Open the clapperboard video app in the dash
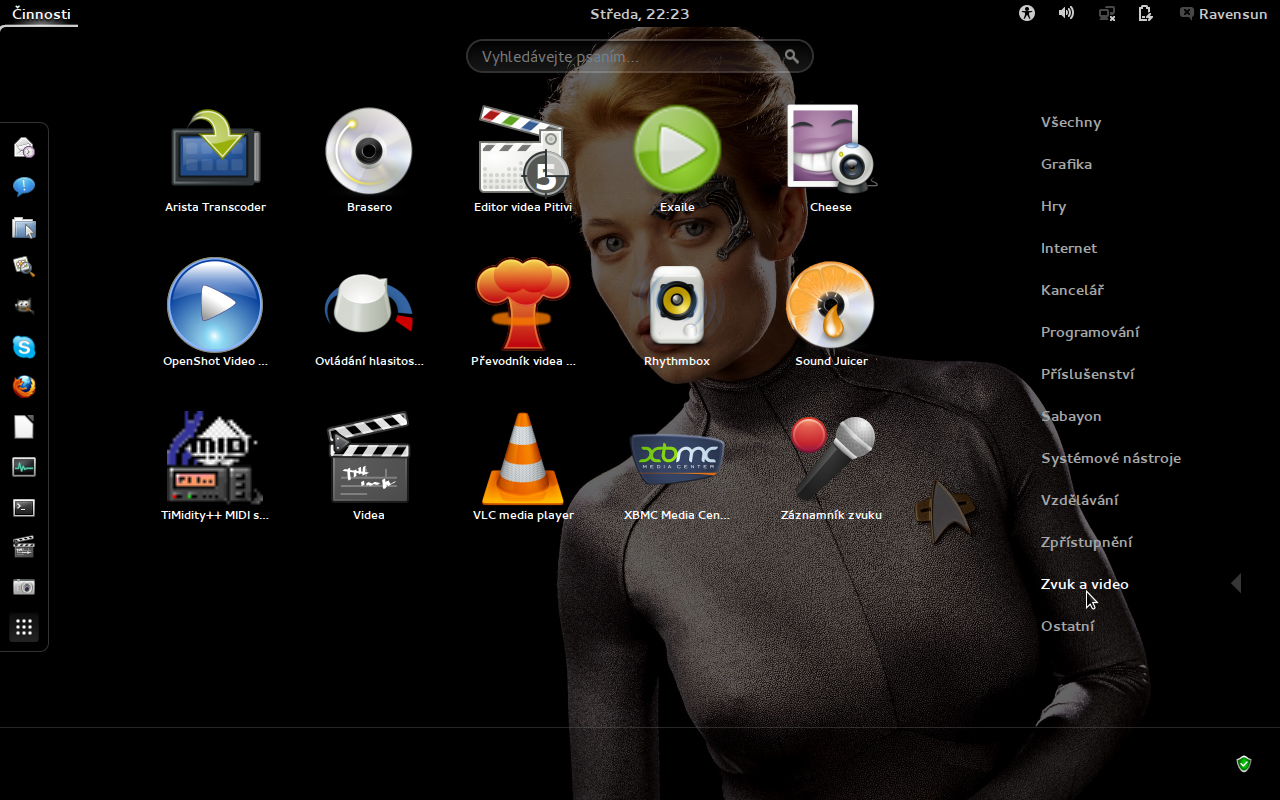Image resolution: width=1280 pixels, height=800 pixels. (x=24, y=547)
